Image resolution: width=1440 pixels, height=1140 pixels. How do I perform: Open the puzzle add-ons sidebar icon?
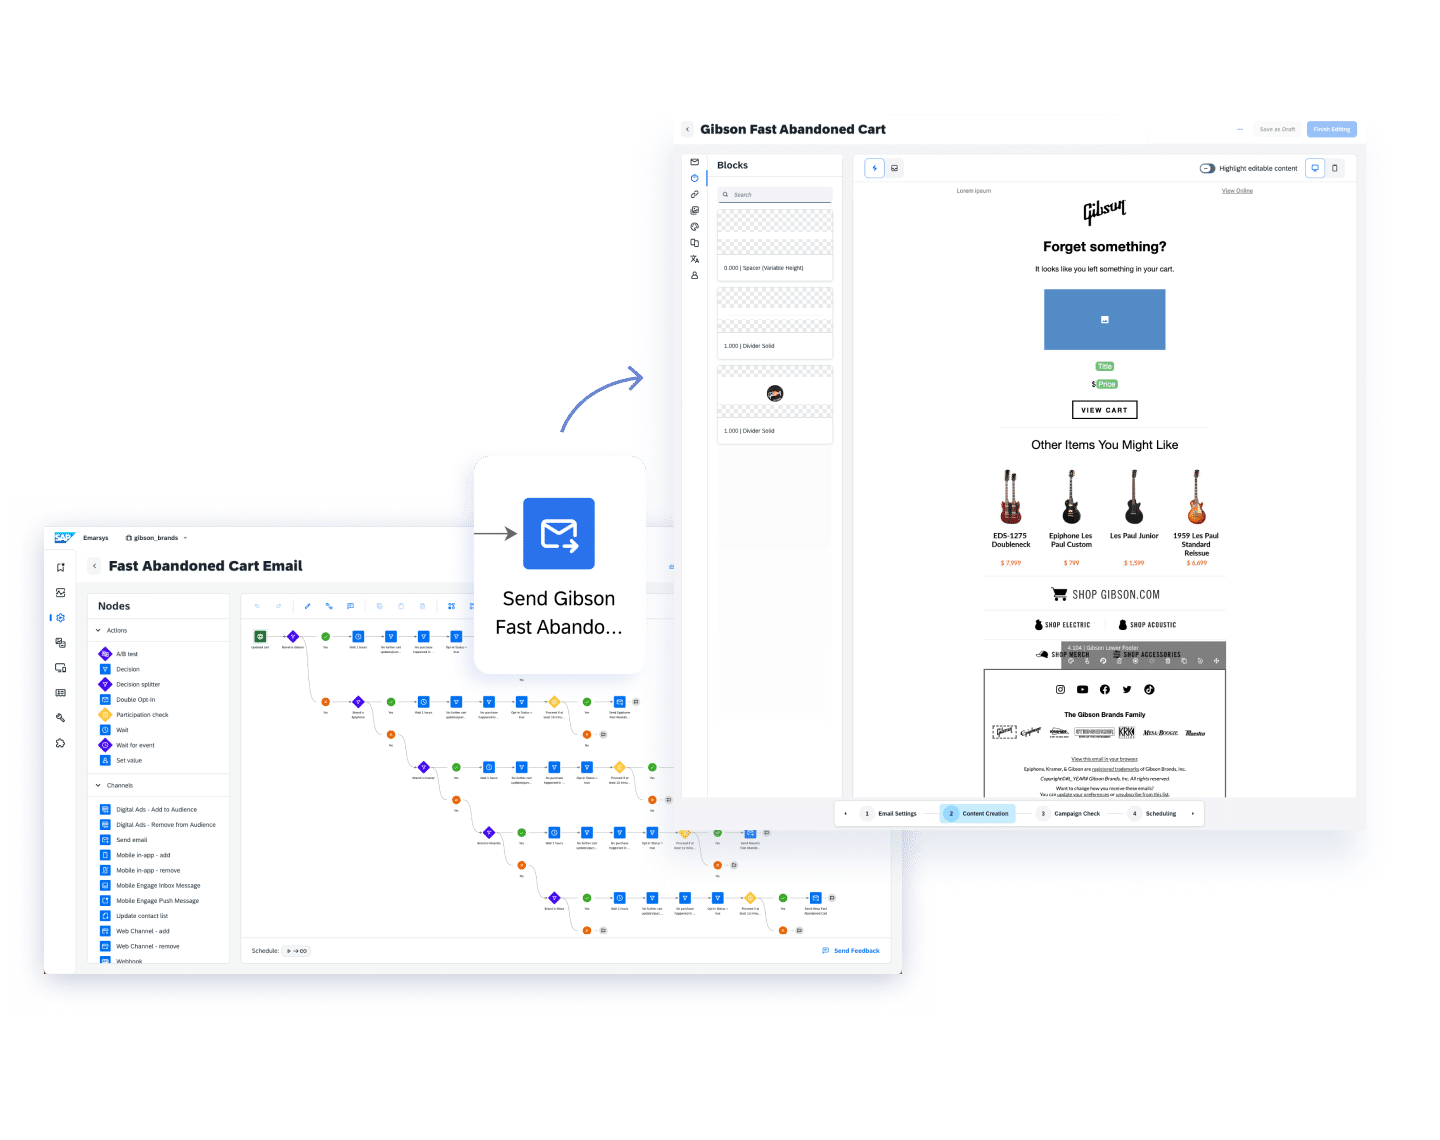[x=61, y=743]
